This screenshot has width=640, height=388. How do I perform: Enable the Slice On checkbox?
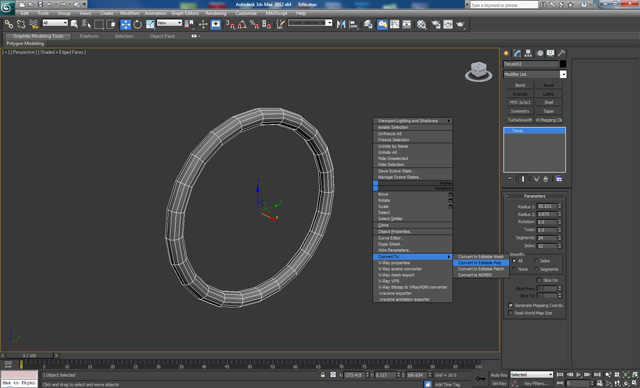(x=539, y=280)
